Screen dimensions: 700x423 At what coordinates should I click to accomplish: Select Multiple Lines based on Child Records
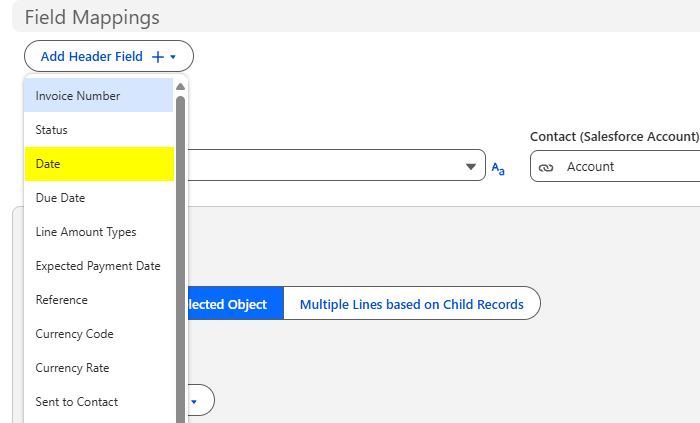412,304
